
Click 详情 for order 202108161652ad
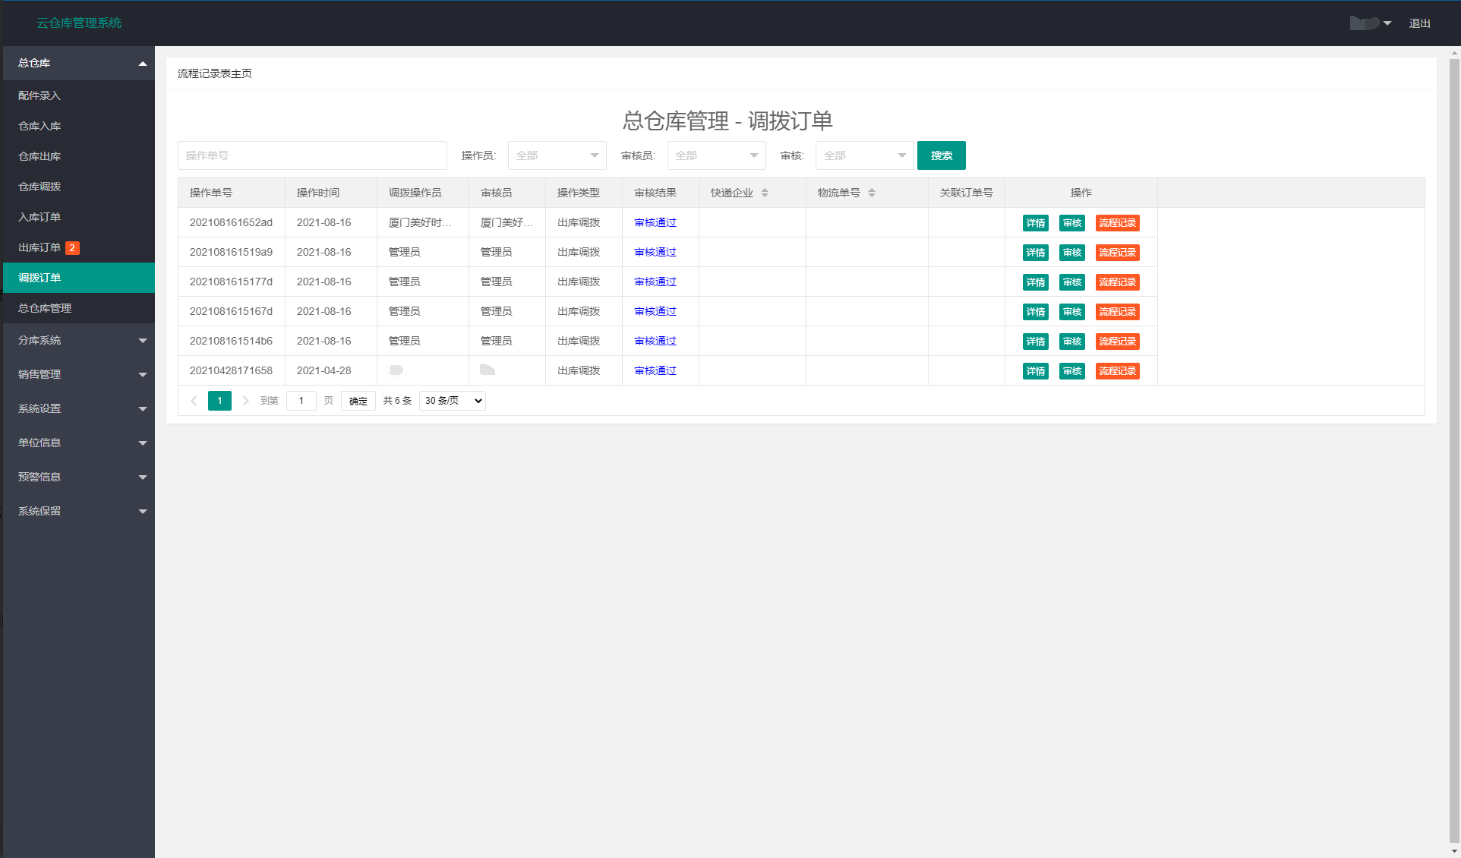pyautogui.click(x=1036, y=223)
